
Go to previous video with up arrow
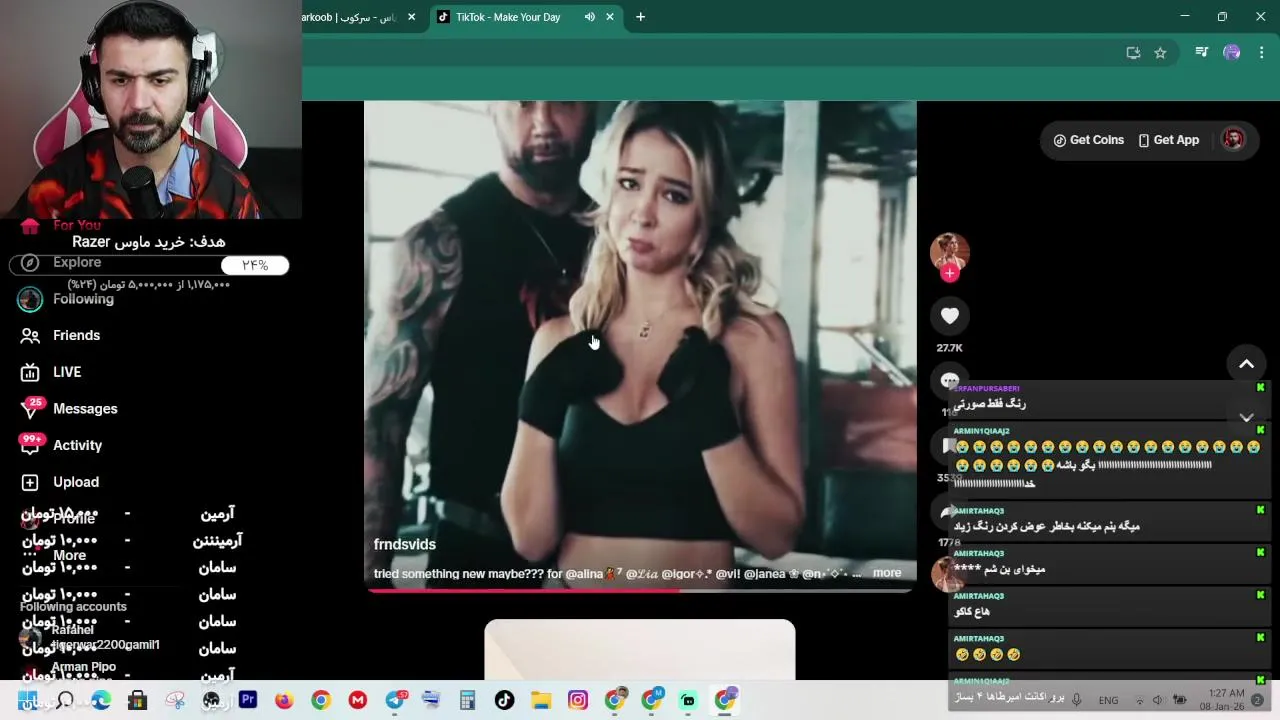click(x=1246, y=364)
